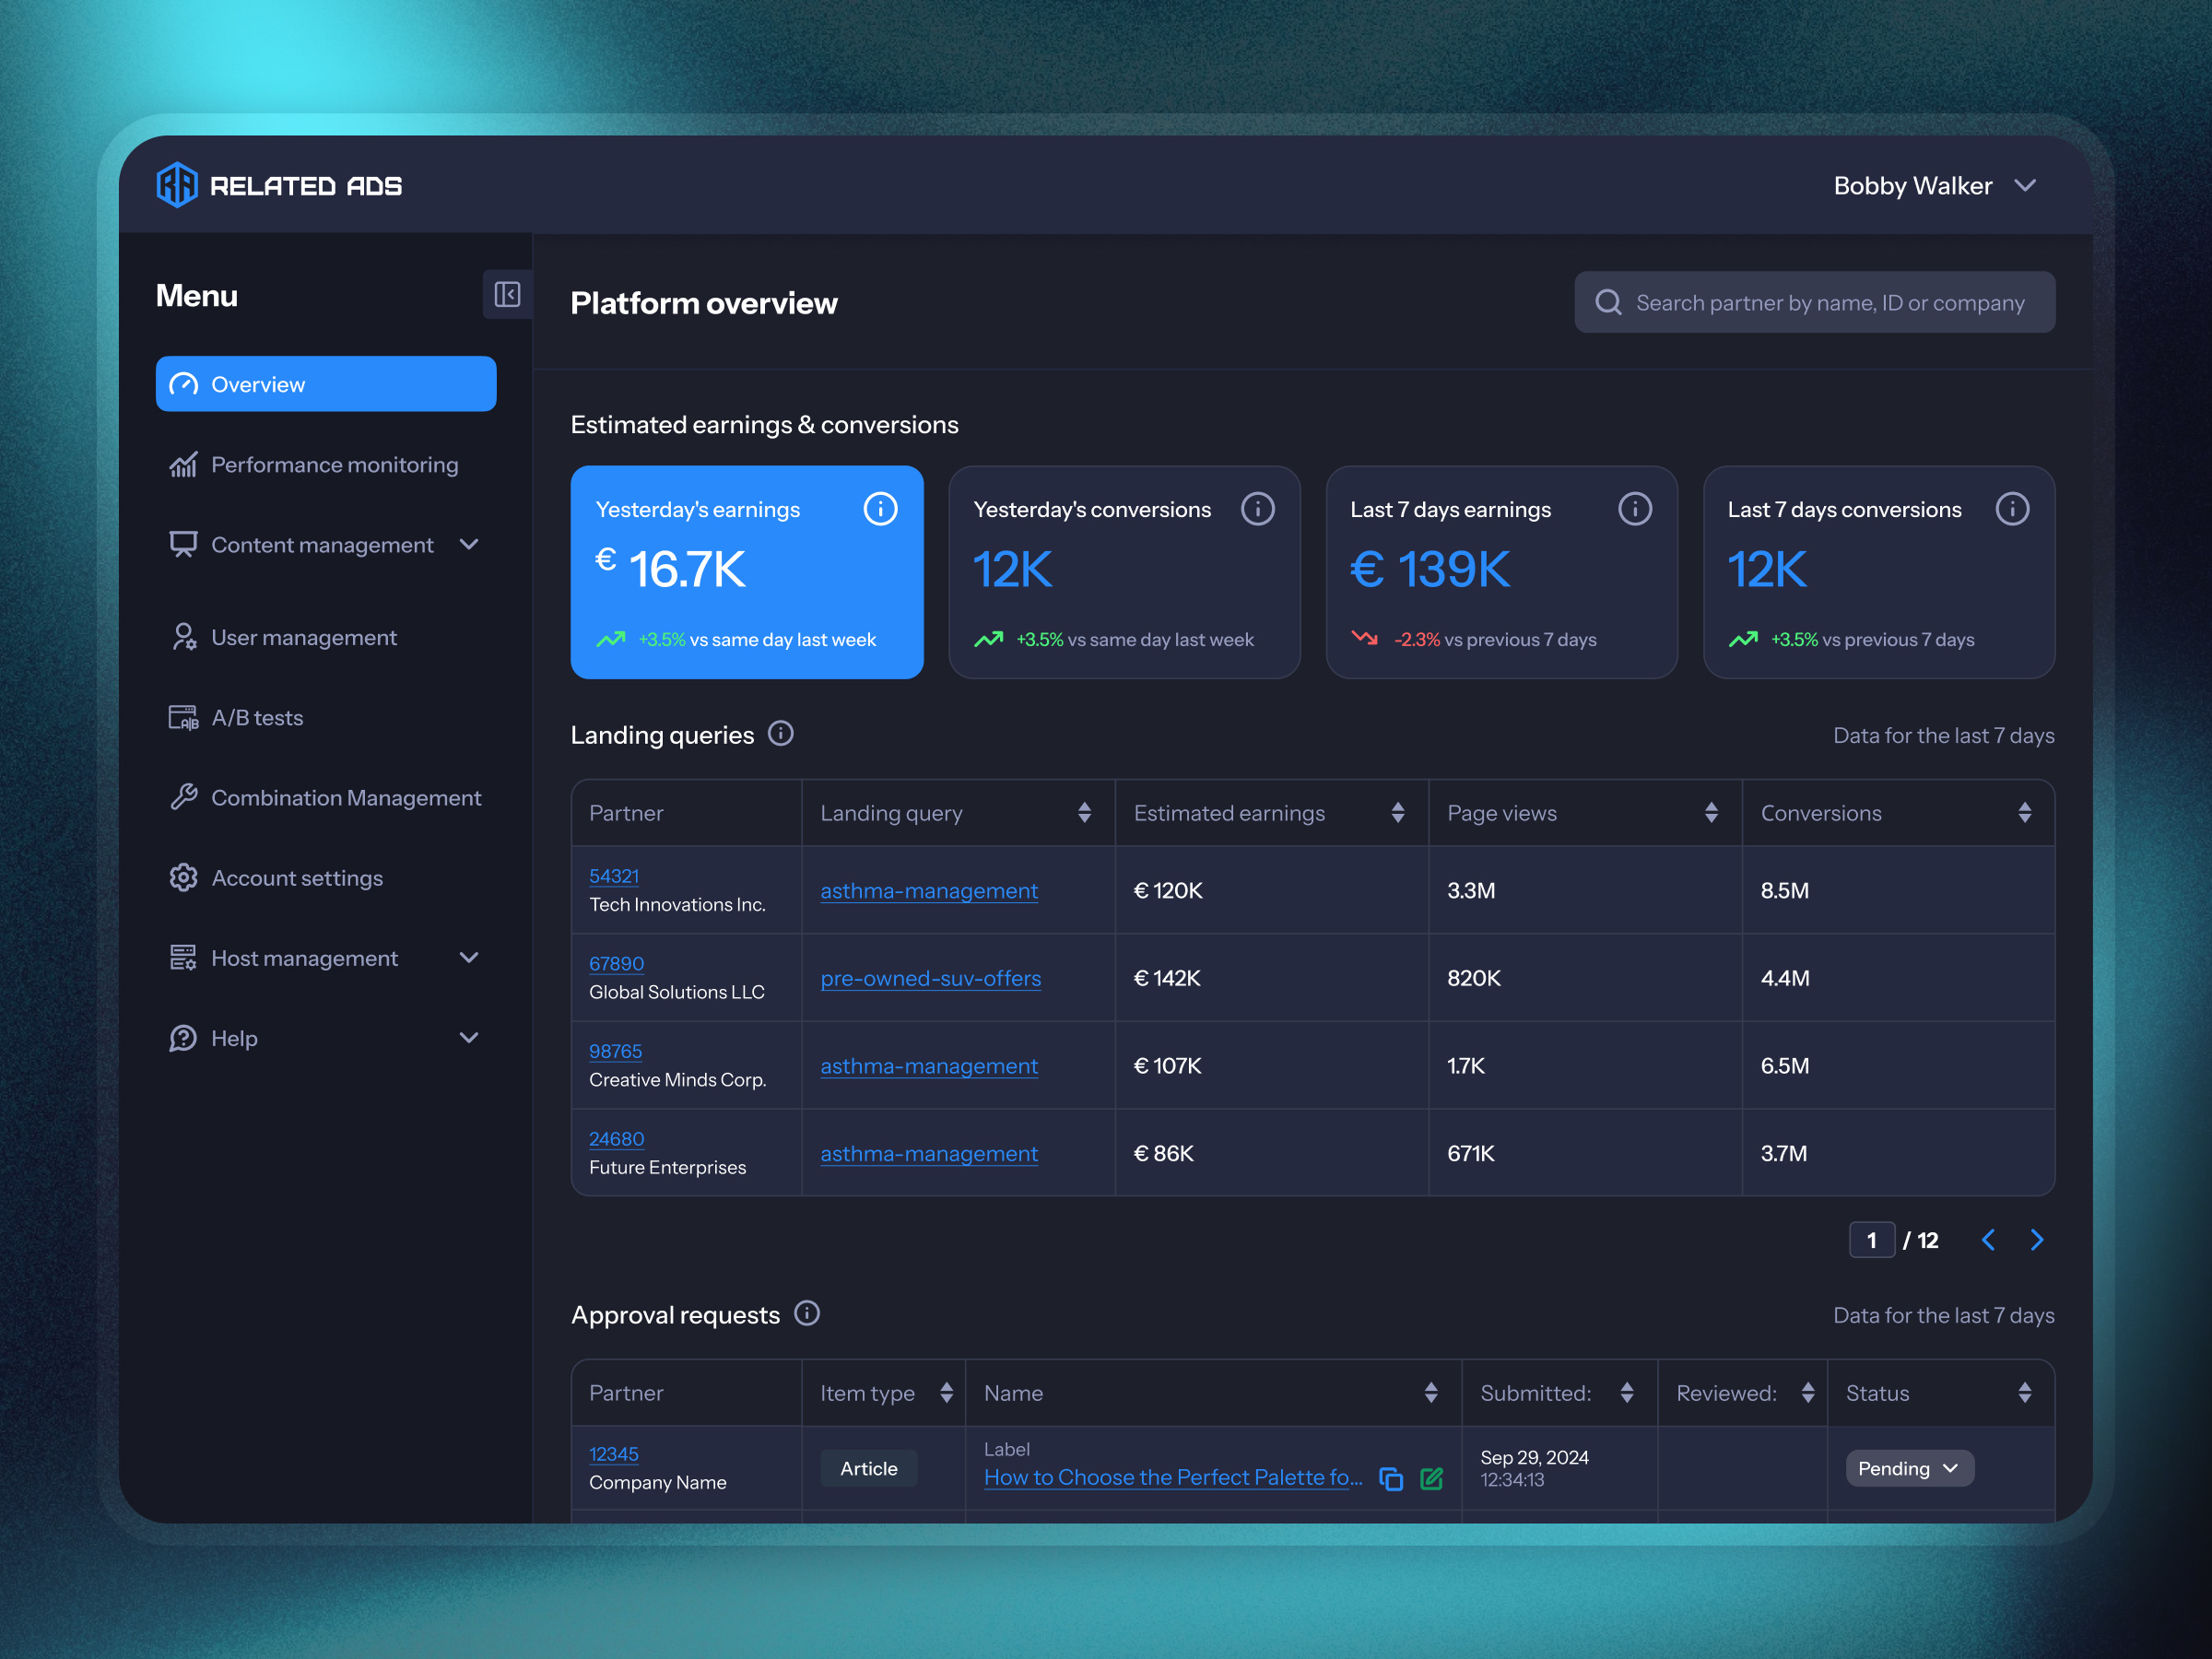The image size is (2212, 1659).
Task: Copy the approval request article name
Action: pos(1391,1479)
